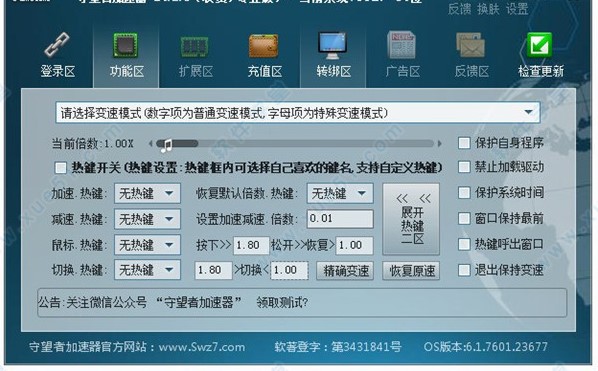Open the 广告区 newspaper icon
The height and width of the screenshot is (371, 598).
click(402, 45)
